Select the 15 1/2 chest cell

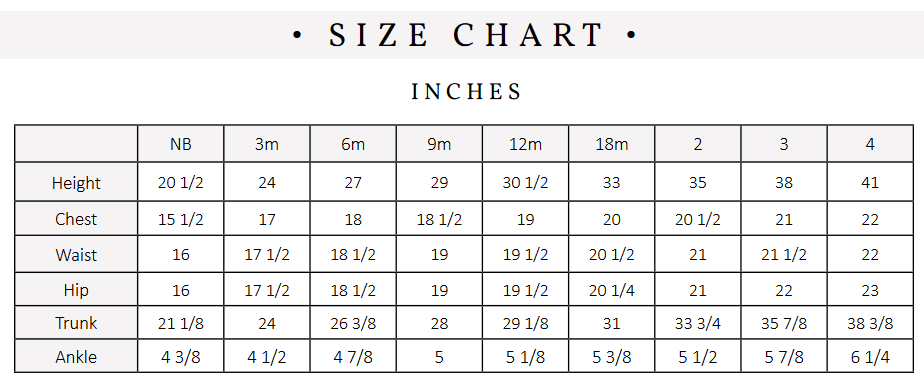point(181,219)
